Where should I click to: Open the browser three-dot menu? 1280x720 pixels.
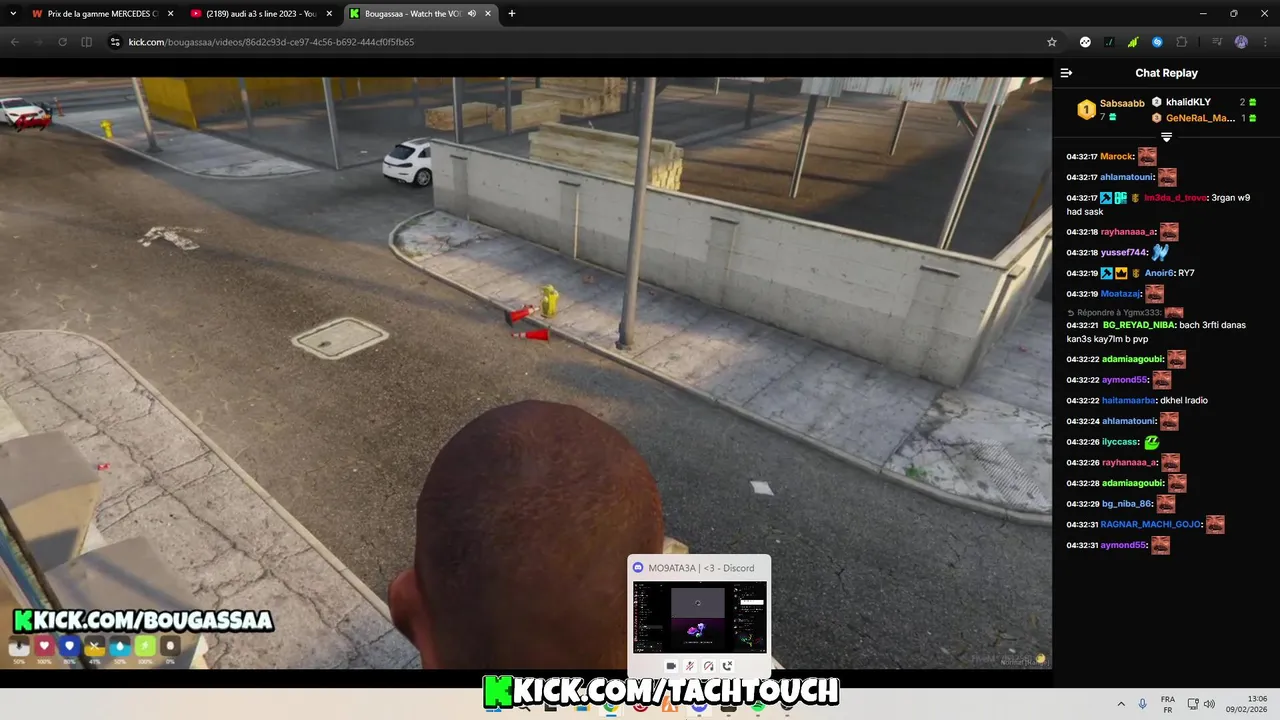1265,42
